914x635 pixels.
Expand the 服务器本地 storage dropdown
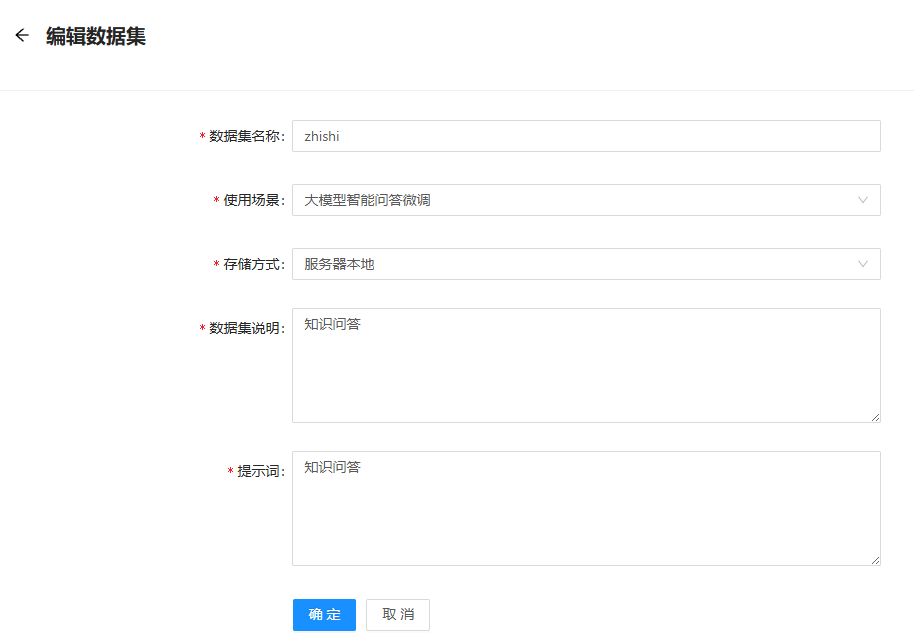[585, 264]
